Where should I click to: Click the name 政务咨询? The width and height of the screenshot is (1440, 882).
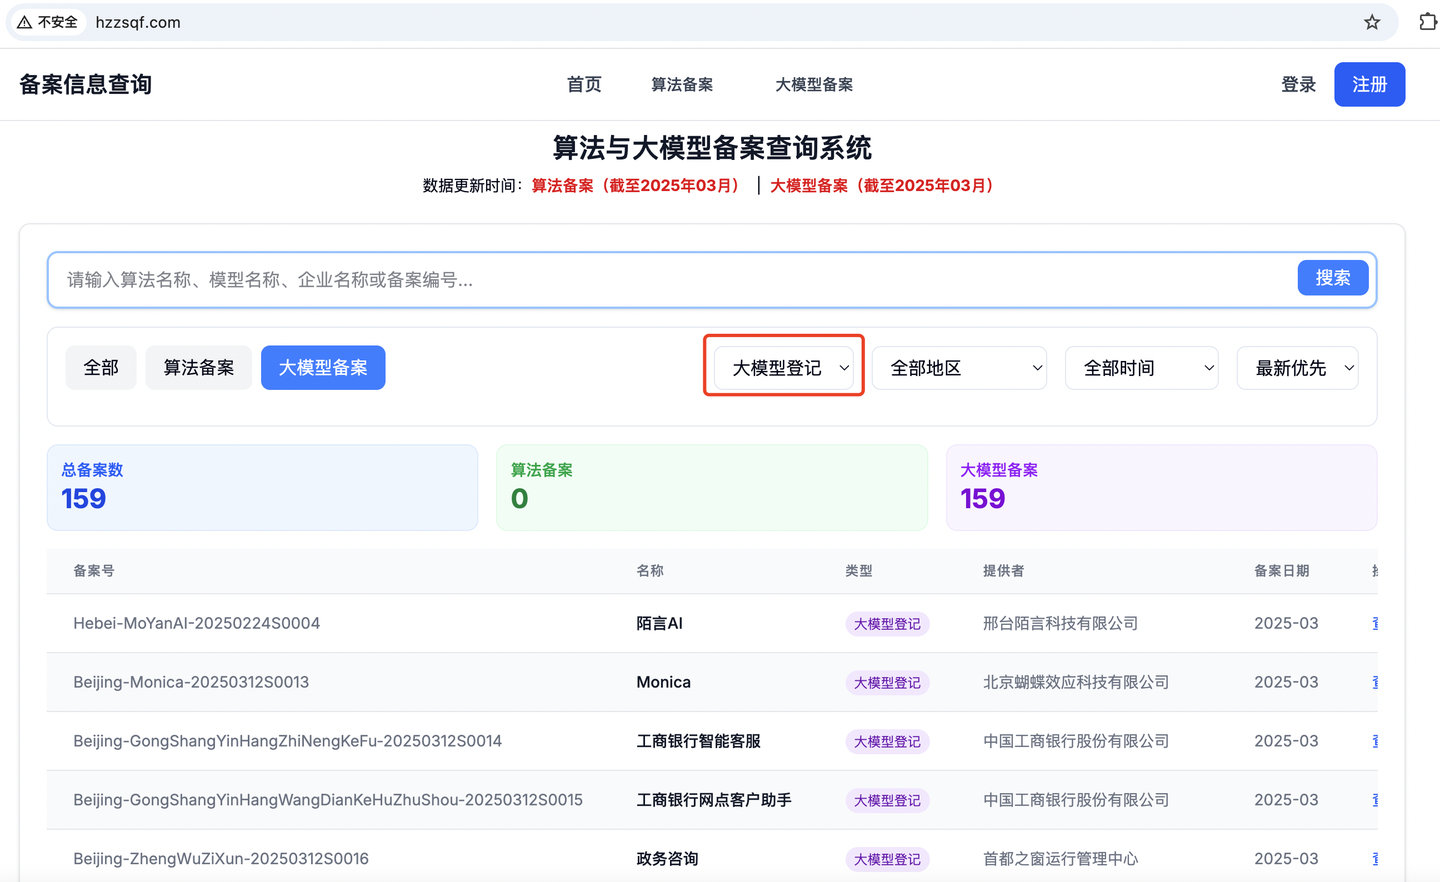pyautogui.click(x=667, y=859)
